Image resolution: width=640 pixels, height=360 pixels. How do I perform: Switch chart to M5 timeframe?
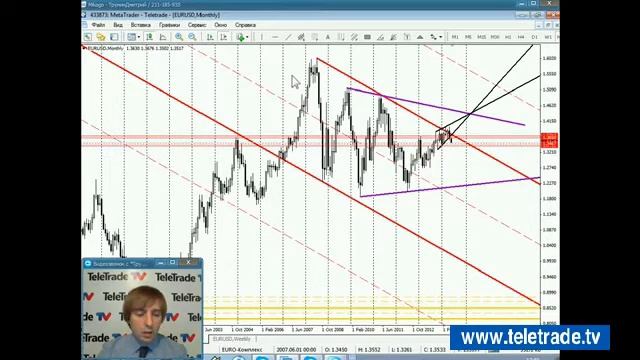coord(468,37)
